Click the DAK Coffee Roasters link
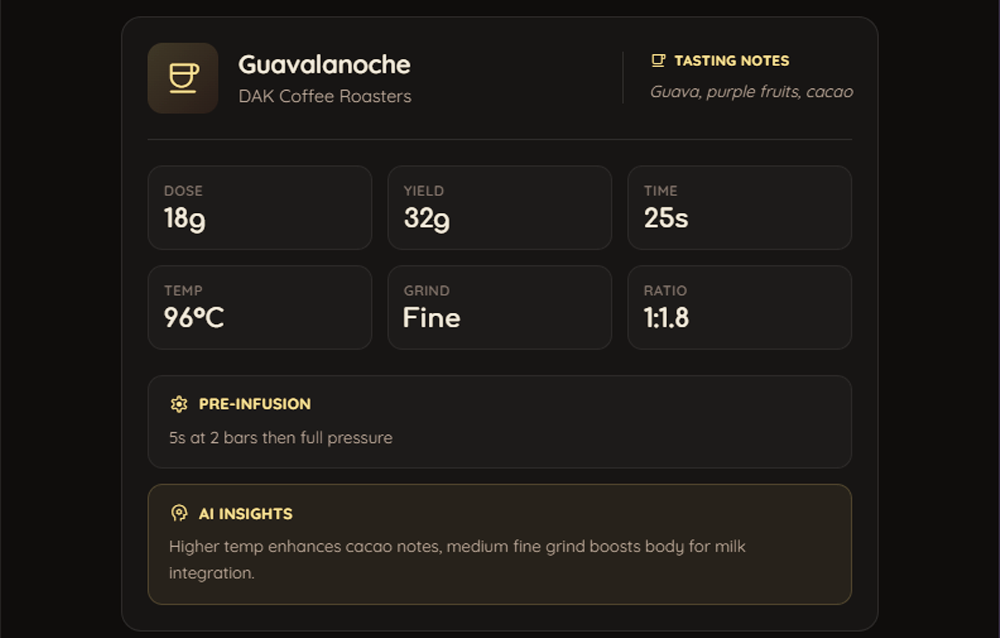 (324, 96)
